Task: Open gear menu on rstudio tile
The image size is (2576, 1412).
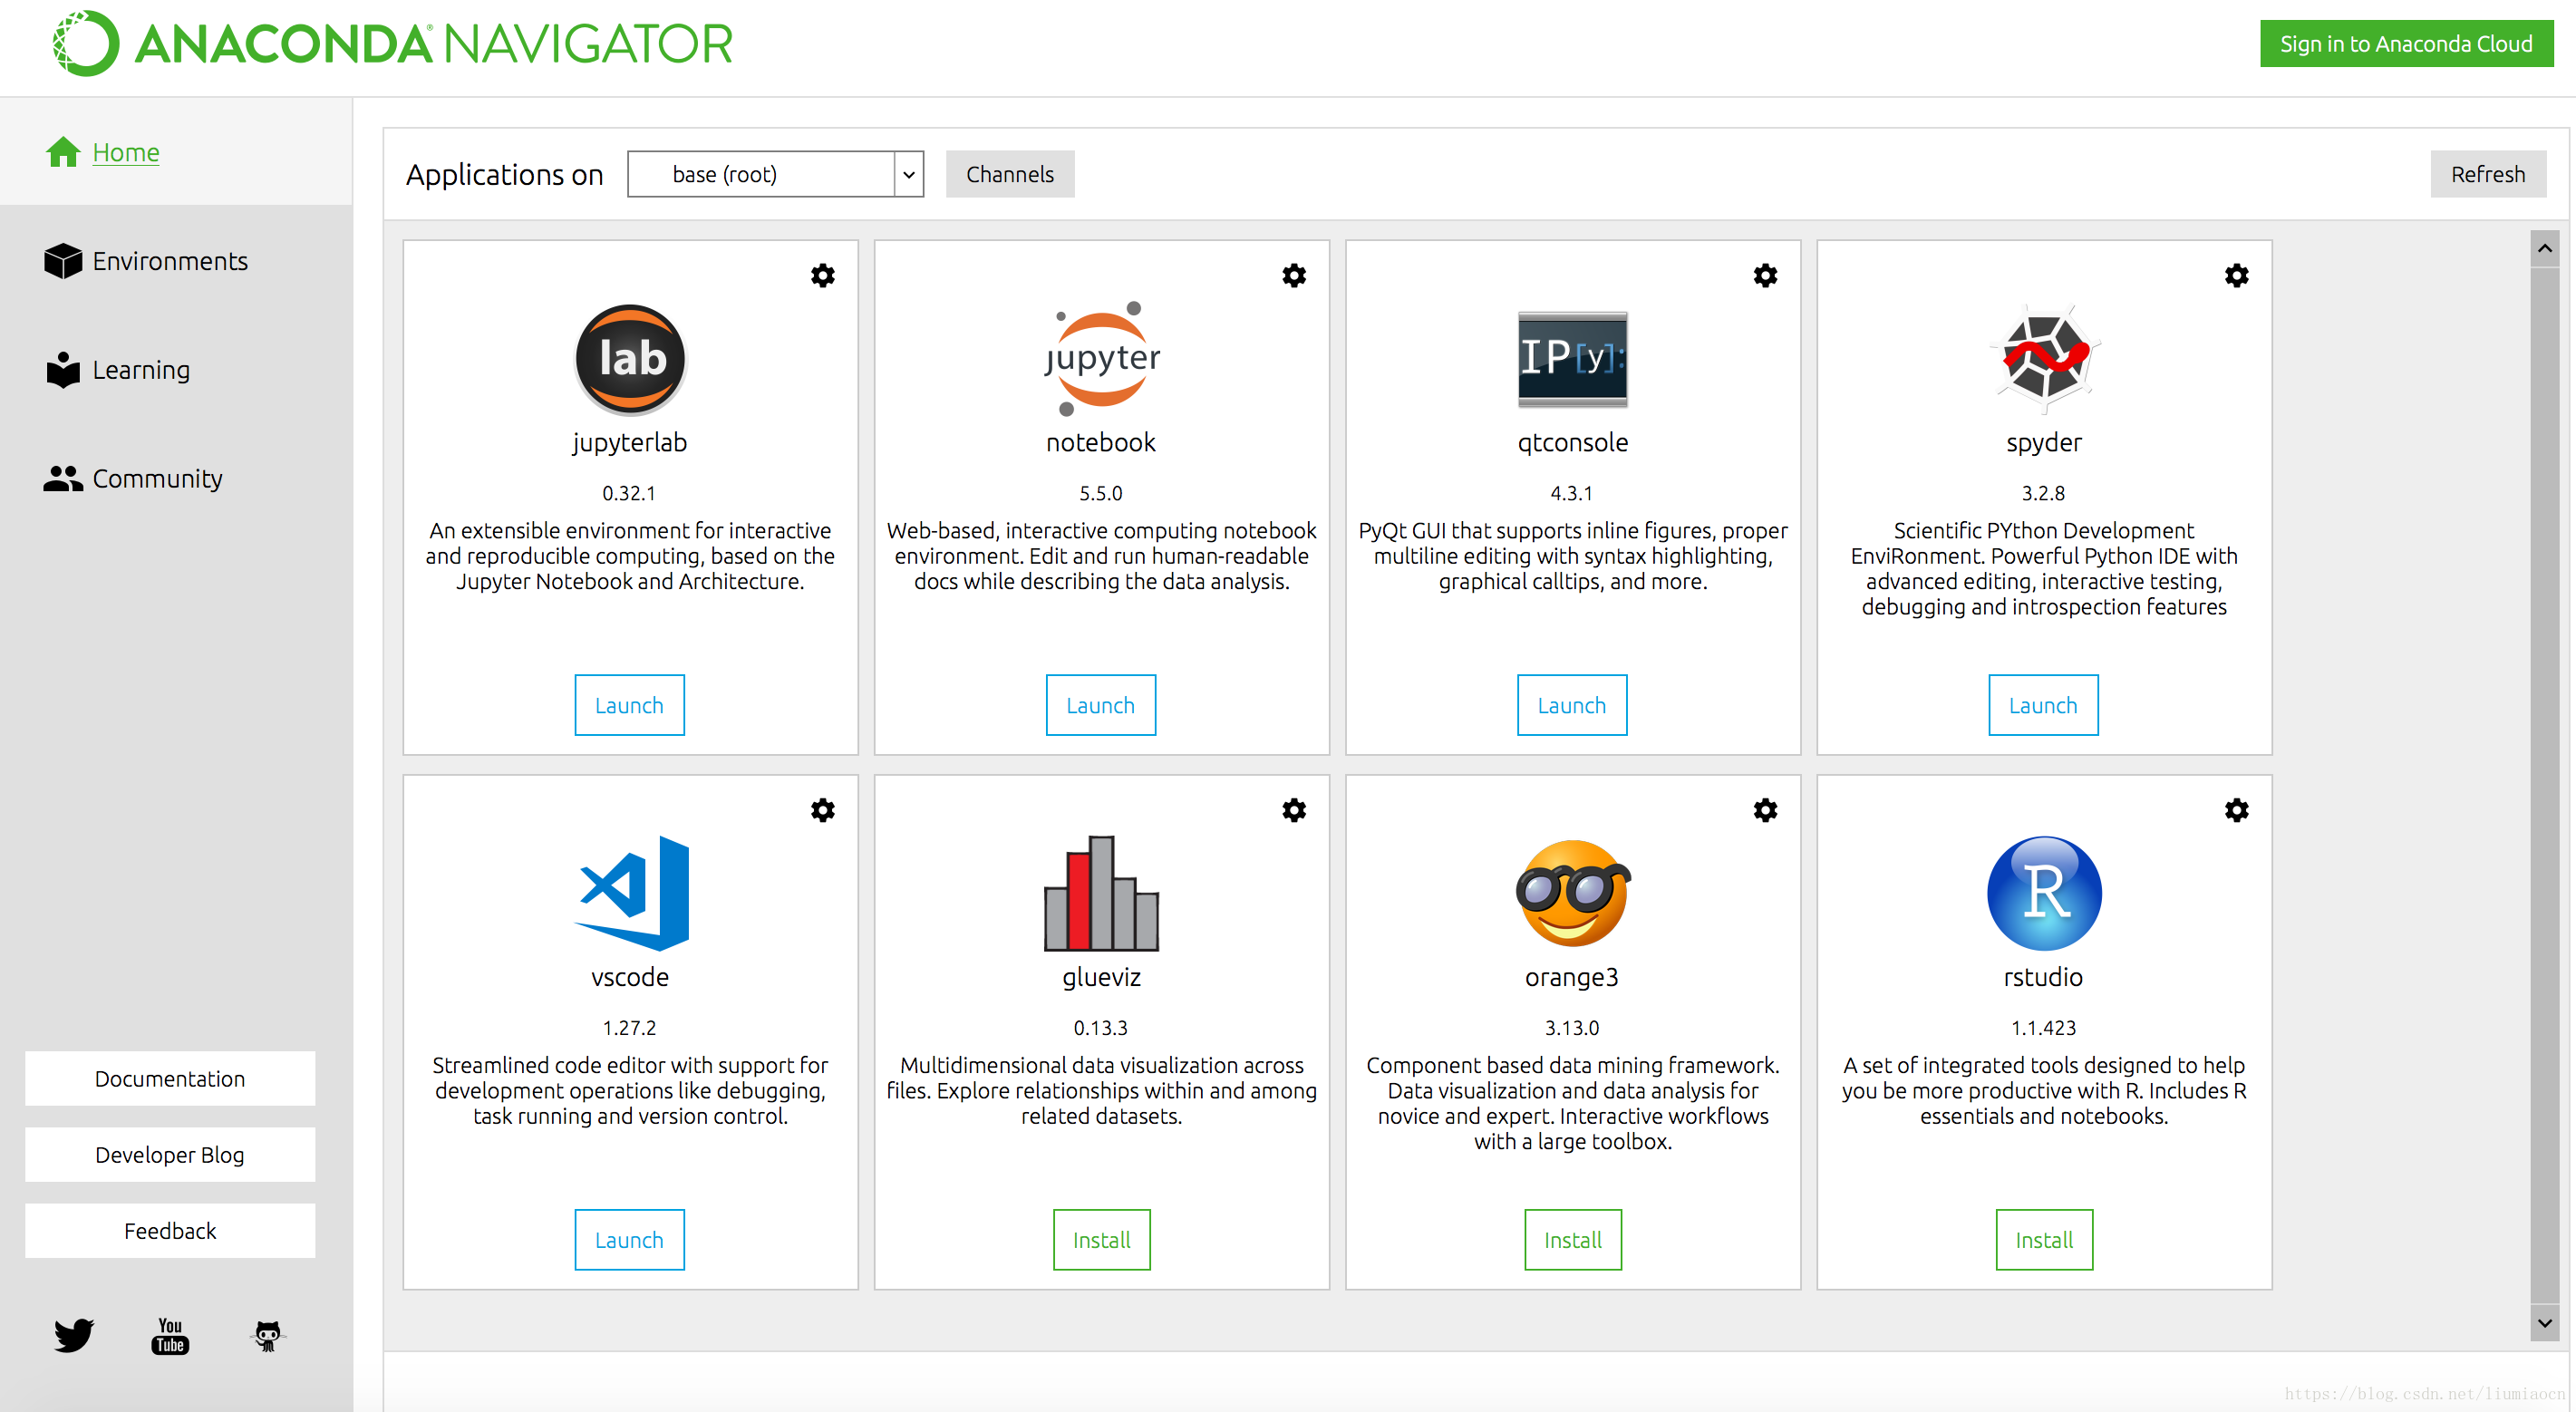Action: pos(2236,810)
